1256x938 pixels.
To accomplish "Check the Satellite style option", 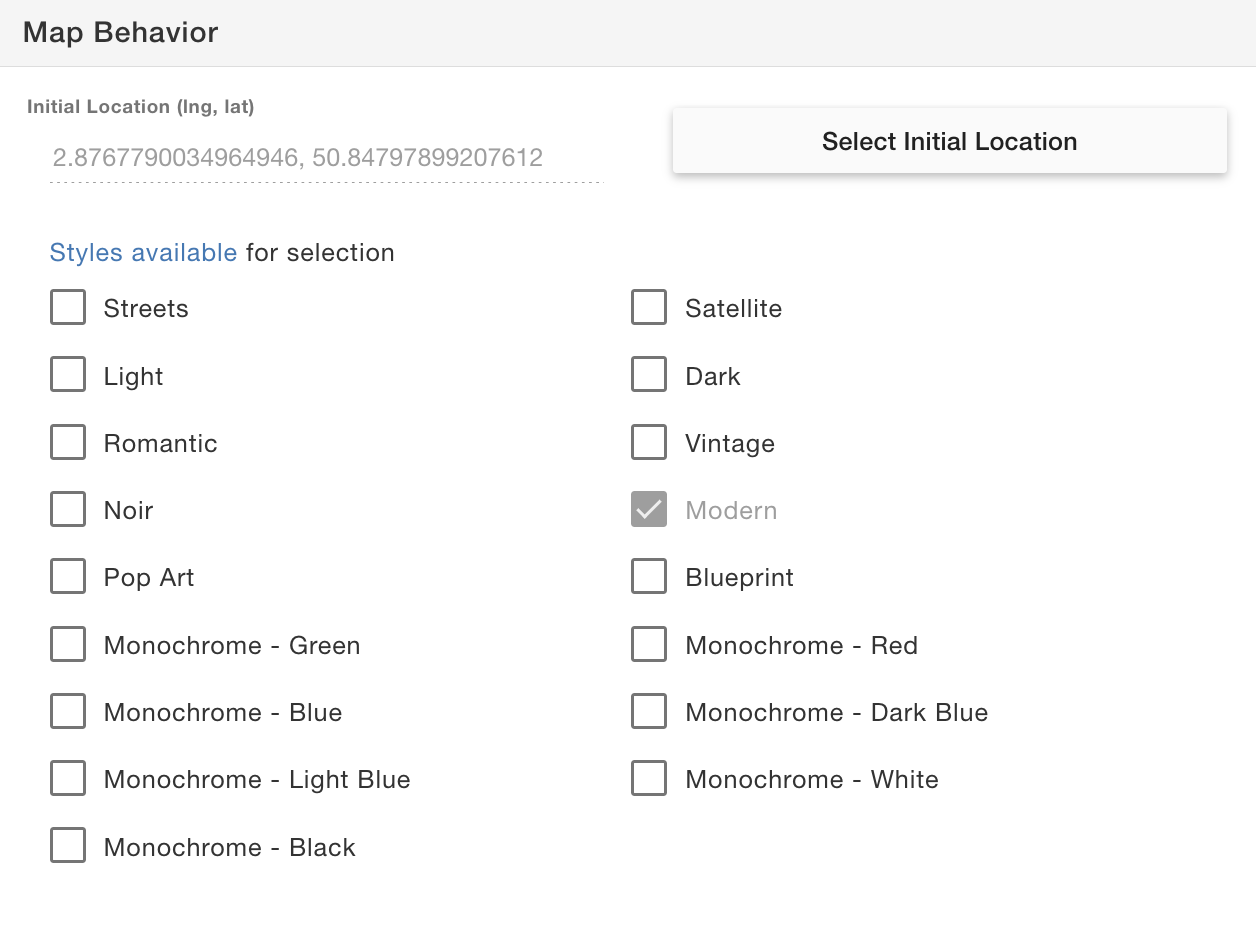I will 649,308.
